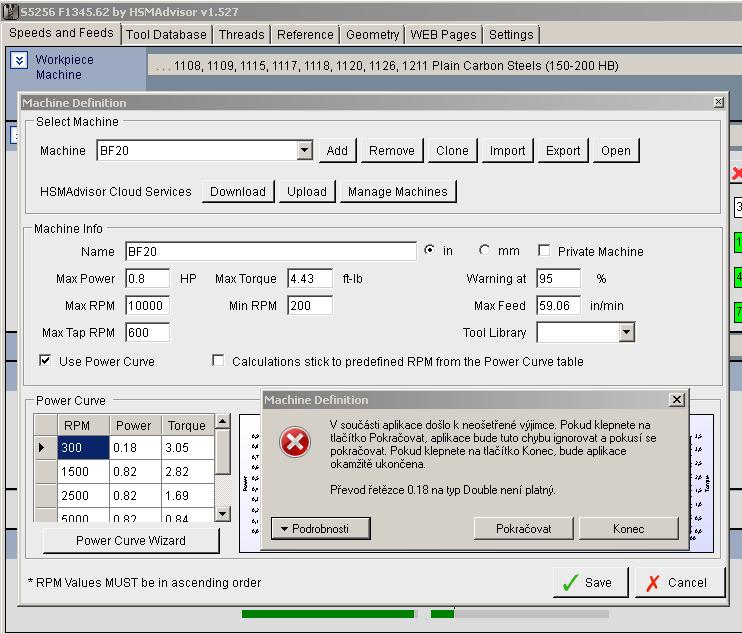Expand Podrobnosti error details
The width and height of the screenshot is (742, 634).
pos(320,528)
